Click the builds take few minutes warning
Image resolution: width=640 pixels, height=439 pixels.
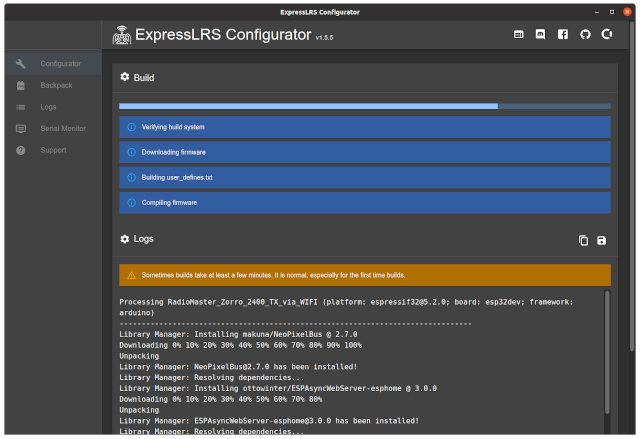365,275
